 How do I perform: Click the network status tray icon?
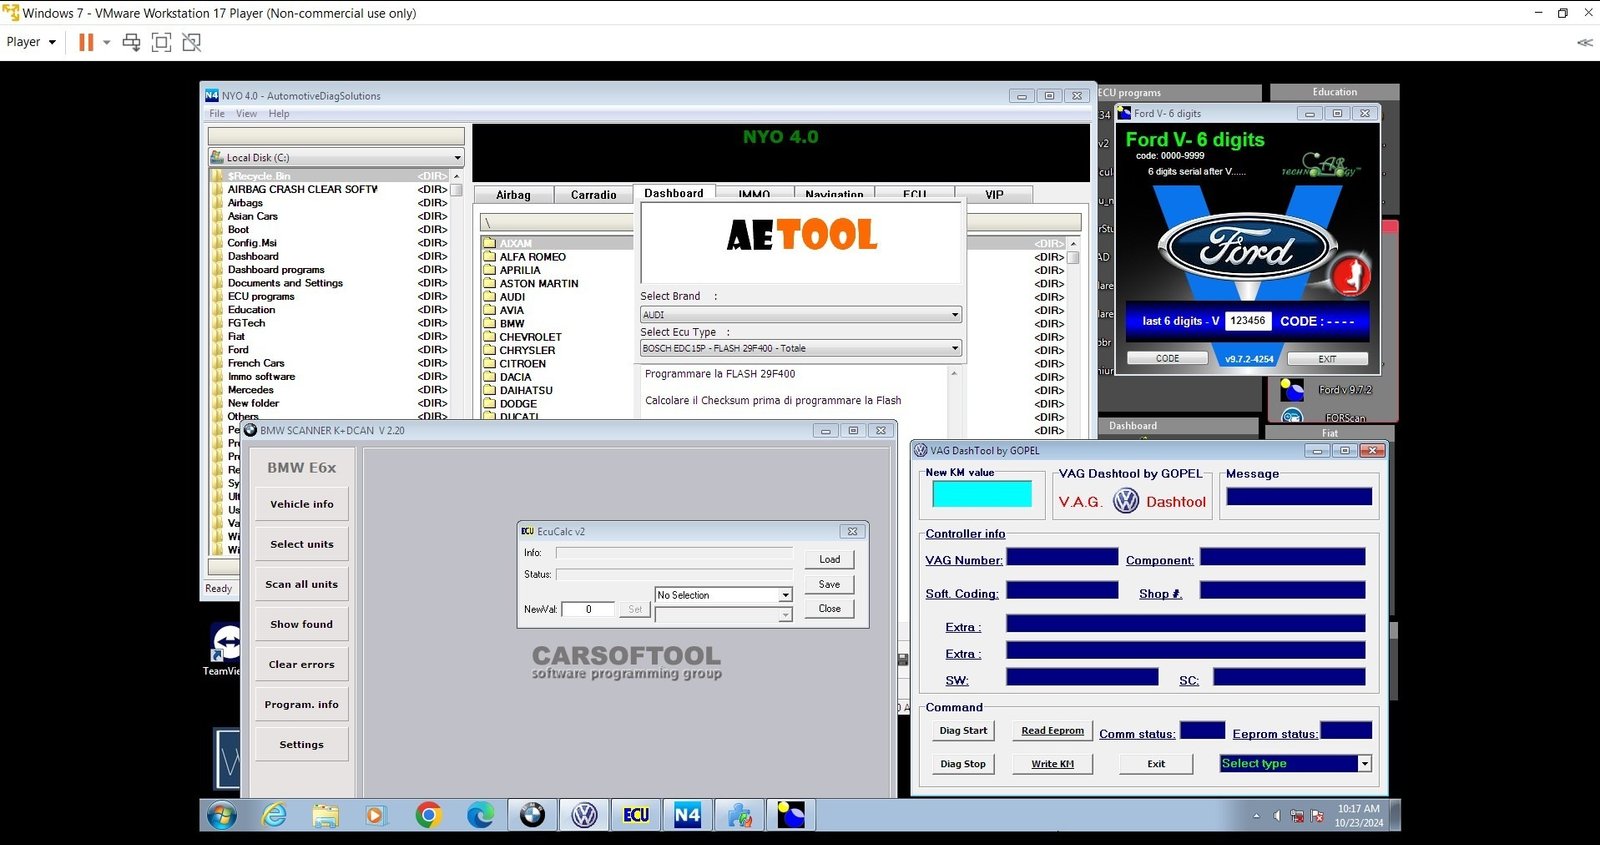1297,816
